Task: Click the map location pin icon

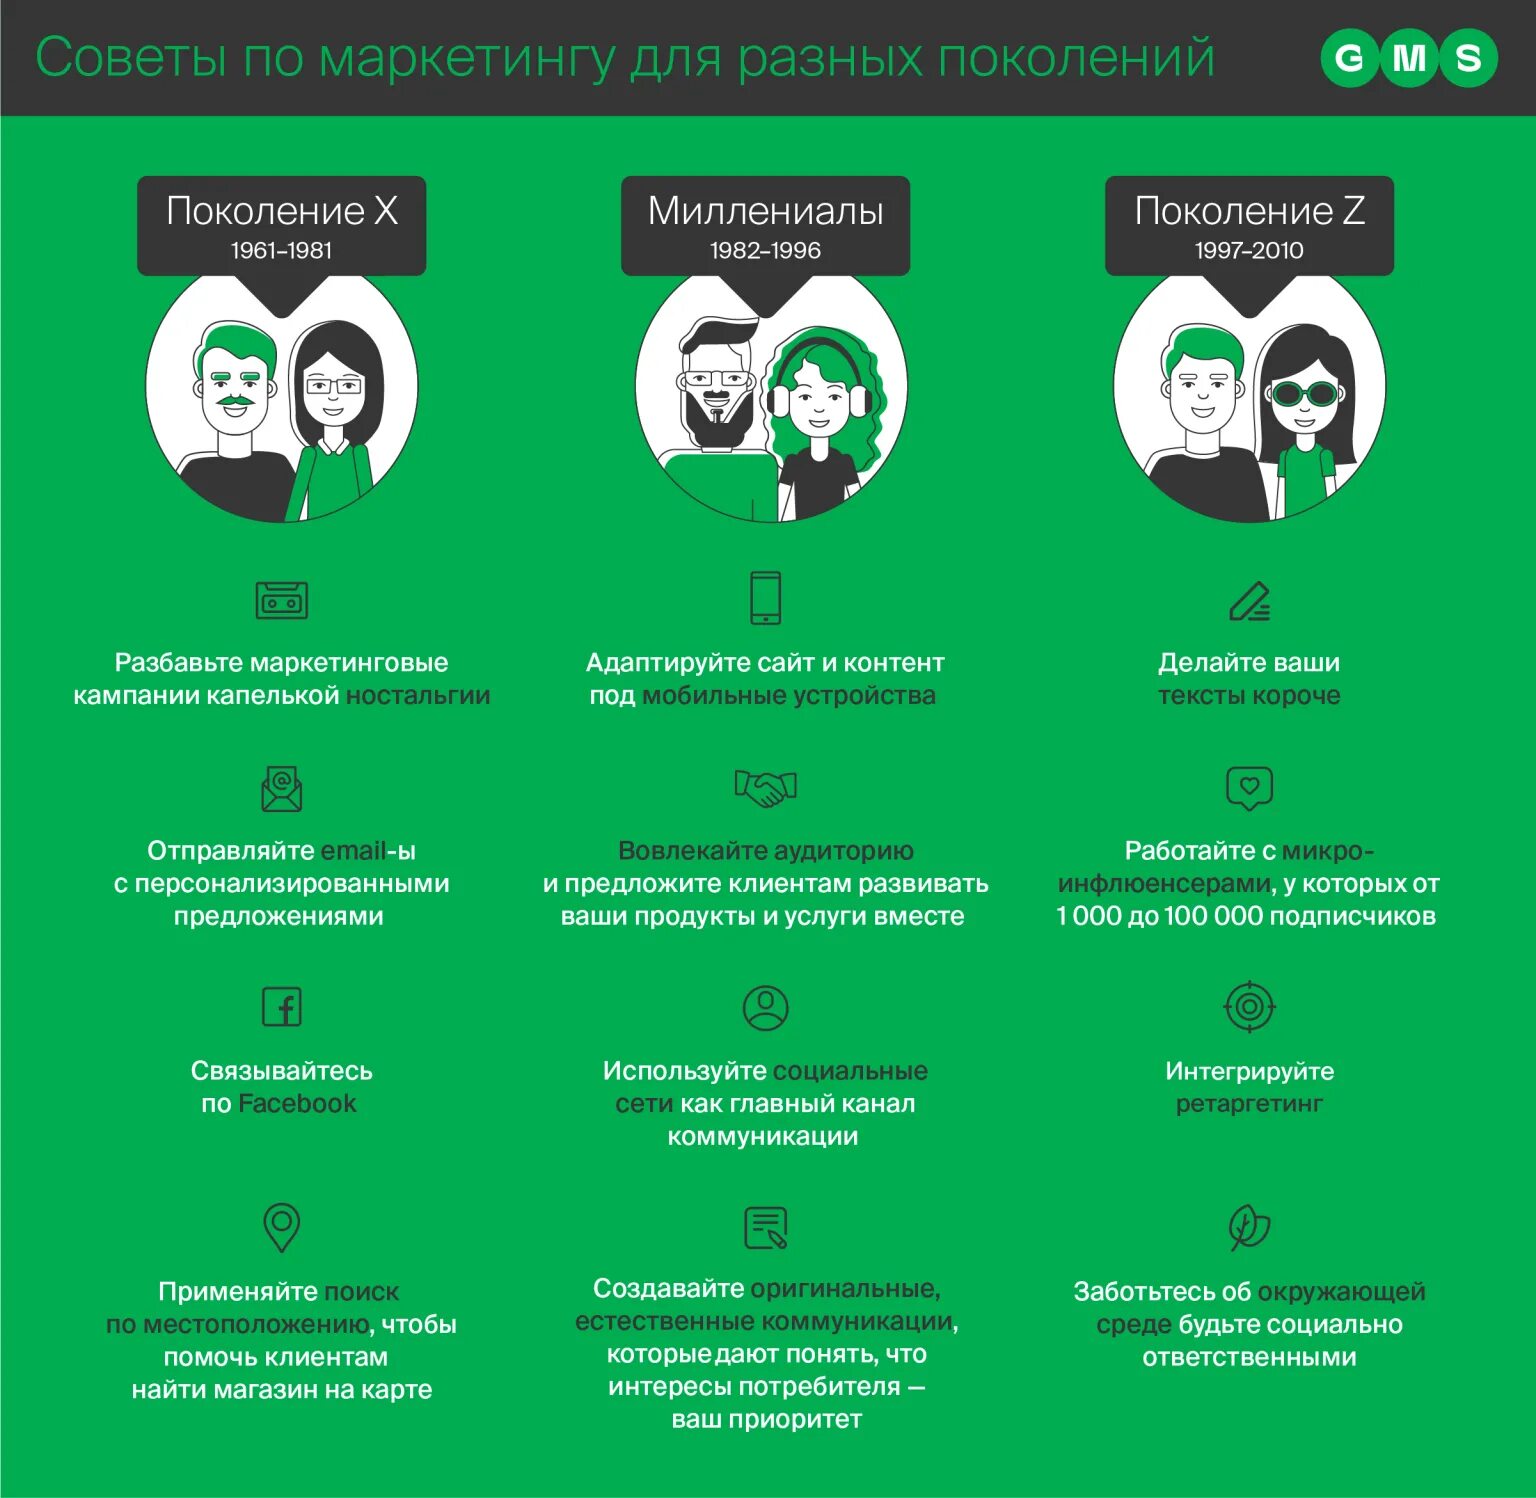Action: coord(282,1227)
